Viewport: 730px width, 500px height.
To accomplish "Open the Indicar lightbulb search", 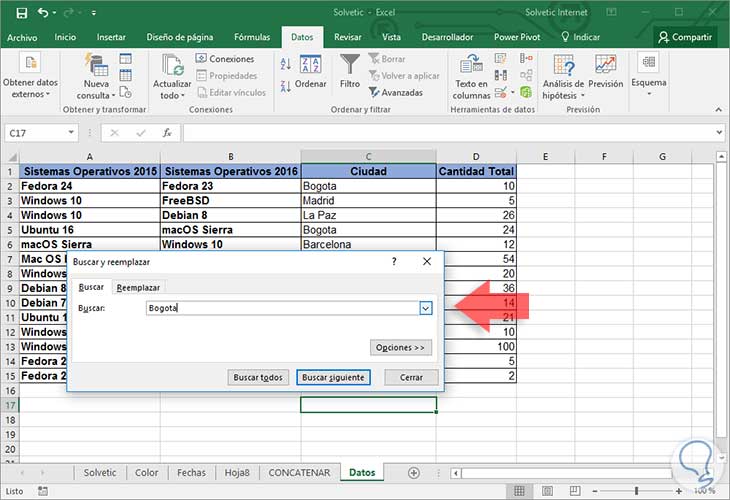I will (x=580, y=37).
